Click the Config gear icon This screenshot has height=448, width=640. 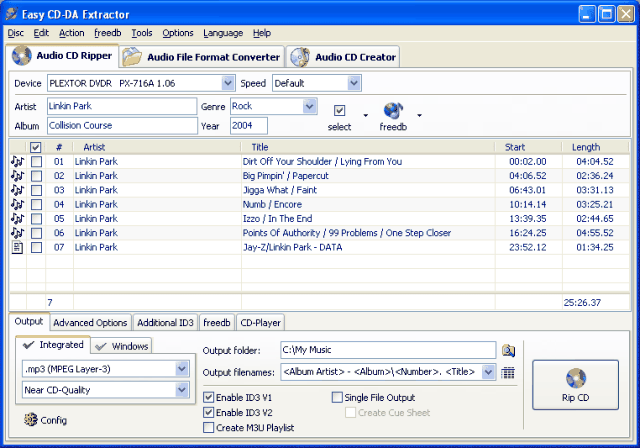31,419
